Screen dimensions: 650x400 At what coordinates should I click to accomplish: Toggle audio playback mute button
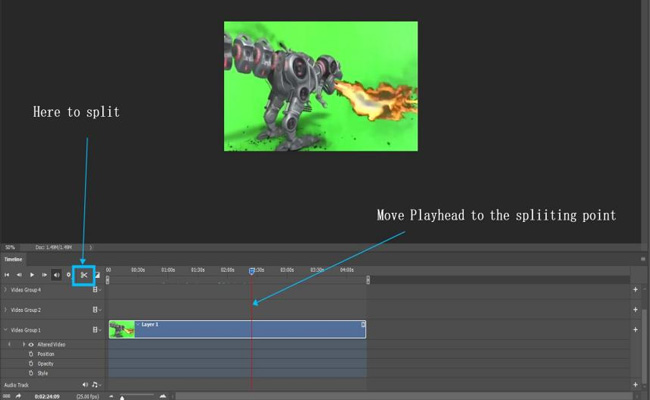[x=56, y=275]
